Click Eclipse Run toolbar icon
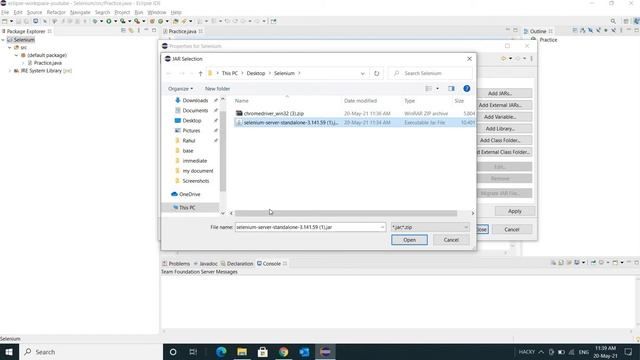This screenshot has width=640, height=360. click(109, 21)
